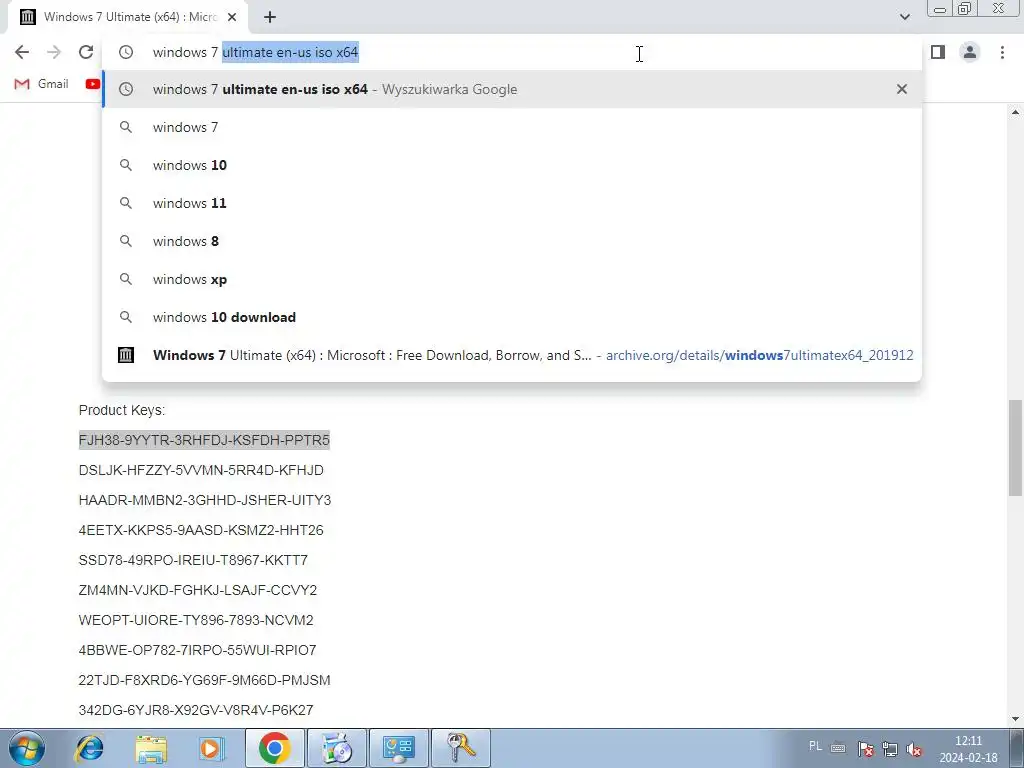1024x768 pixels.
Task: Click the browser forward arrow
Action: 54,52
